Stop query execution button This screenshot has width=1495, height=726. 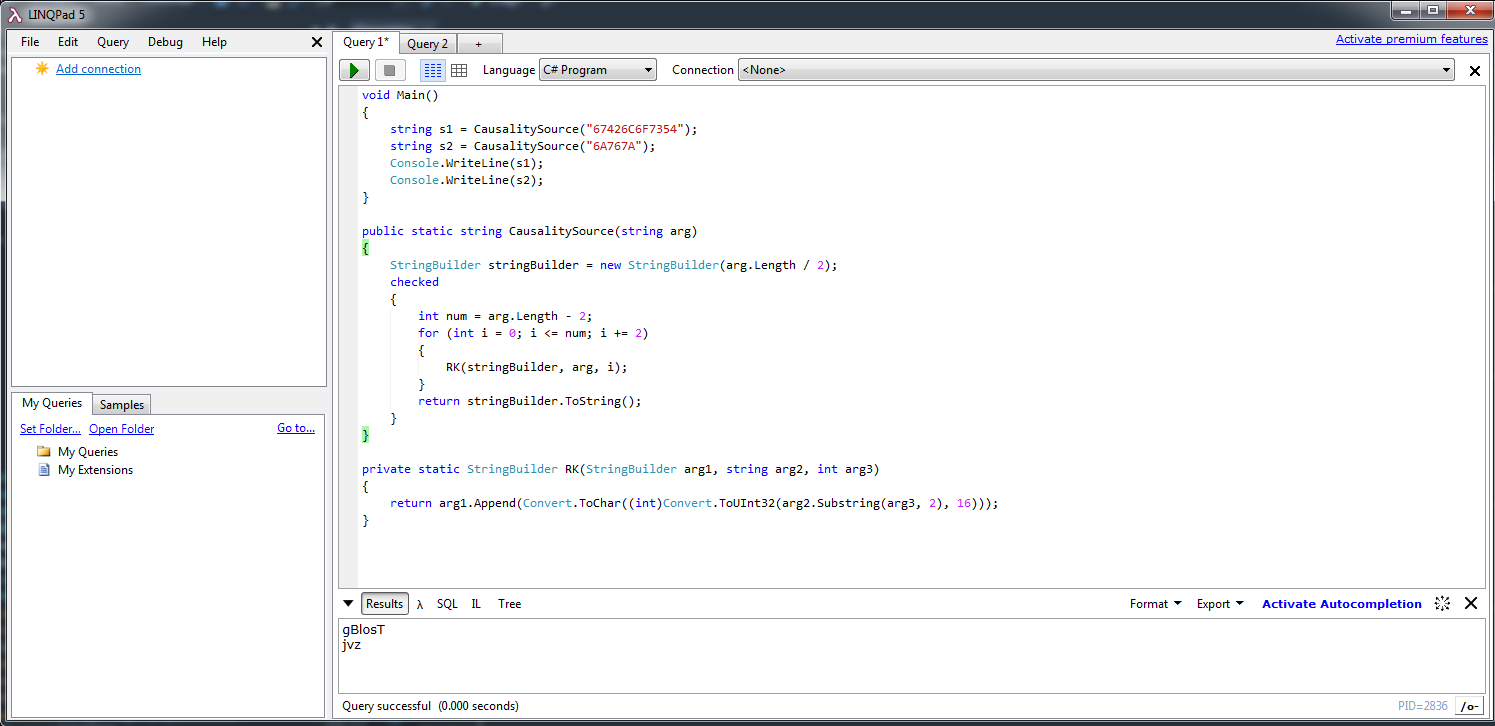(x=390, y=70)
